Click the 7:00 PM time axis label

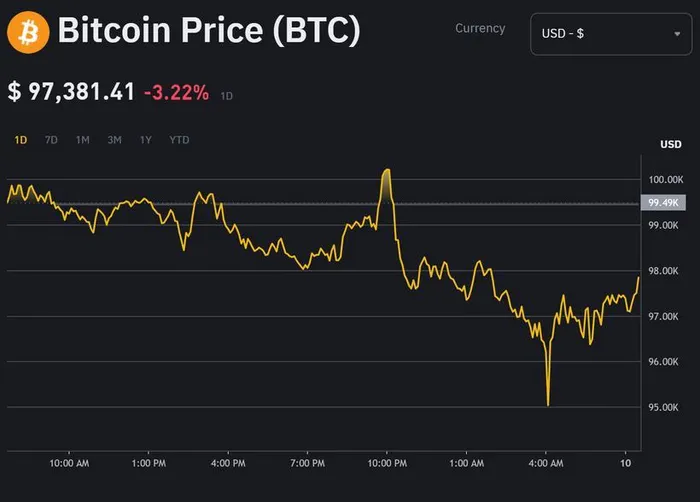307,464
